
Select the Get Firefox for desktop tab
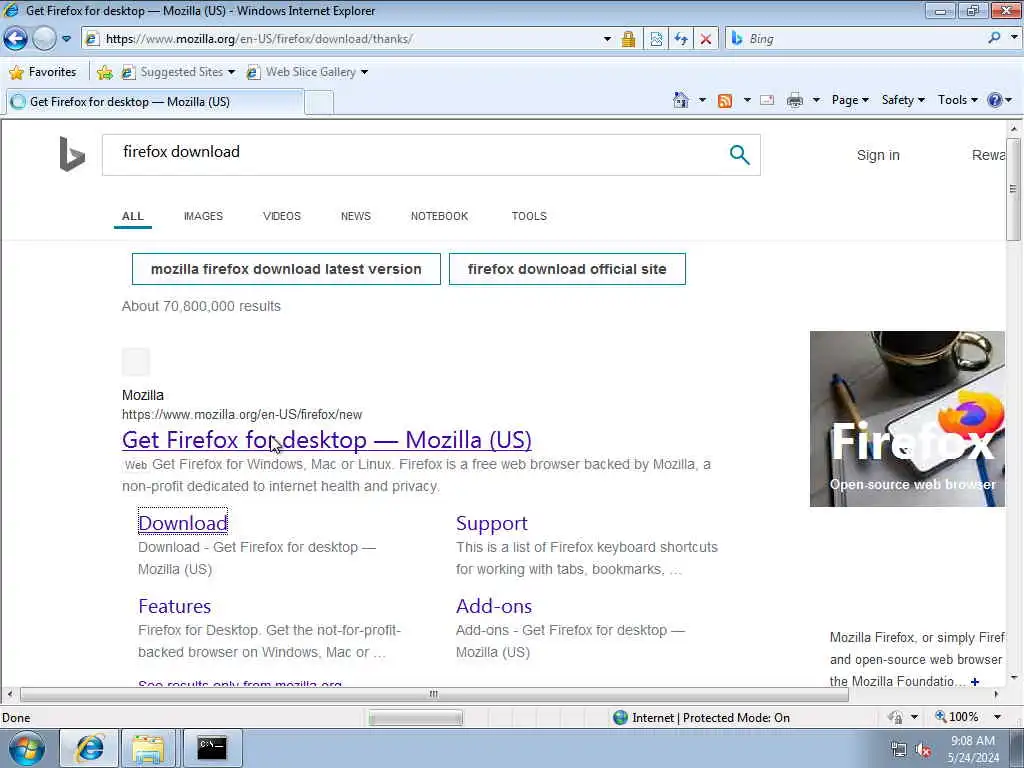pyautogui.click(x=154, y=102)
